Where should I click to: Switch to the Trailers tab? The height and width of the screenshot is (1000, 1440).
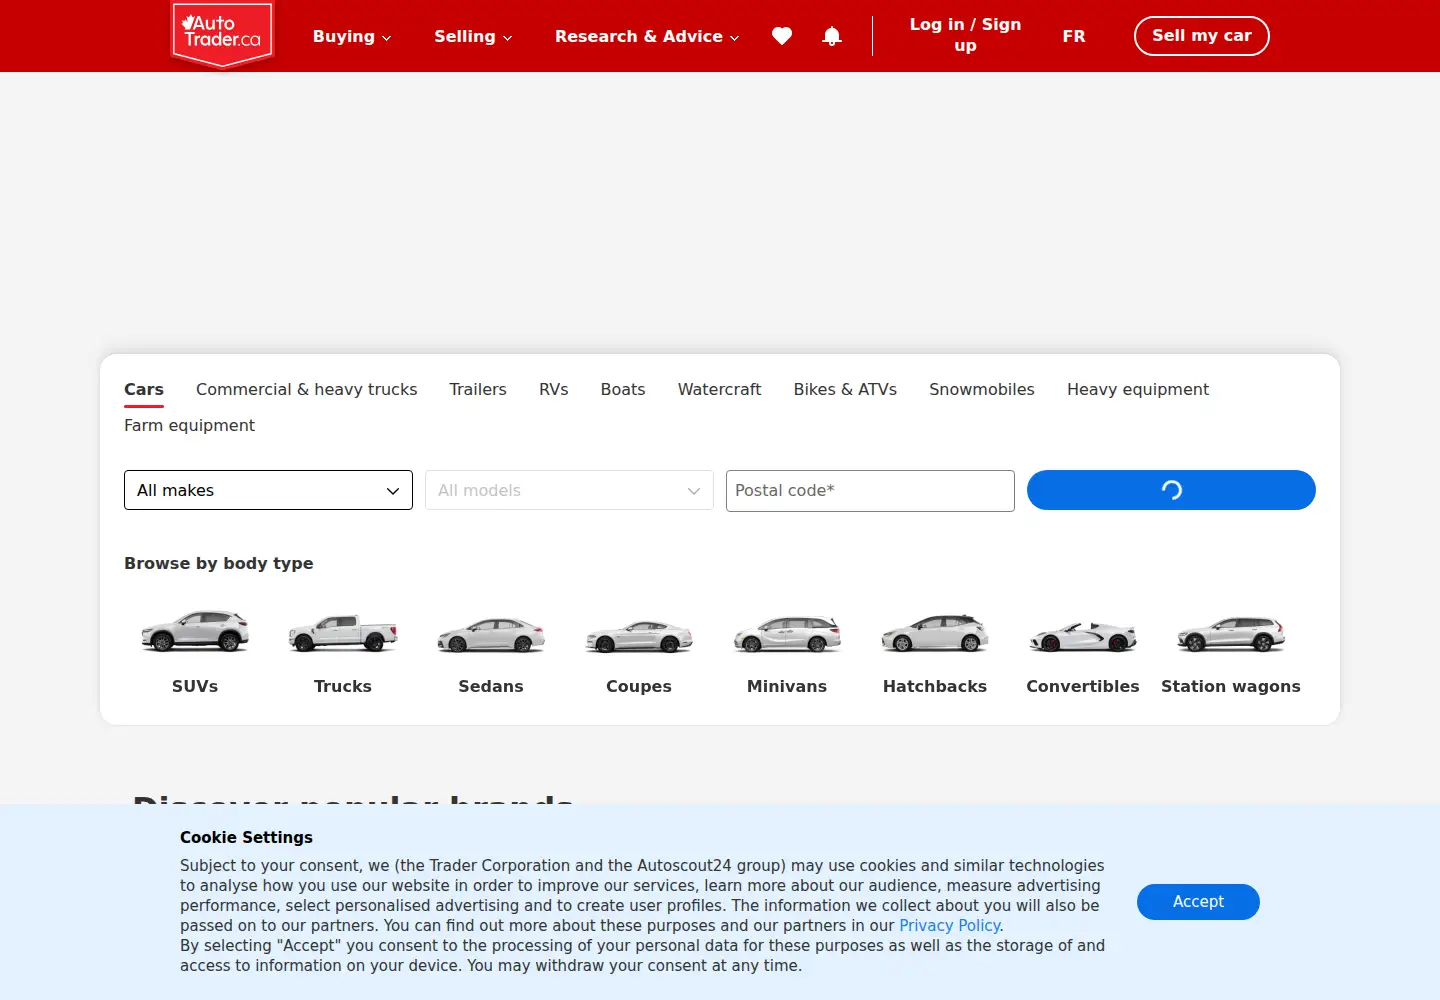coord(478,389)
